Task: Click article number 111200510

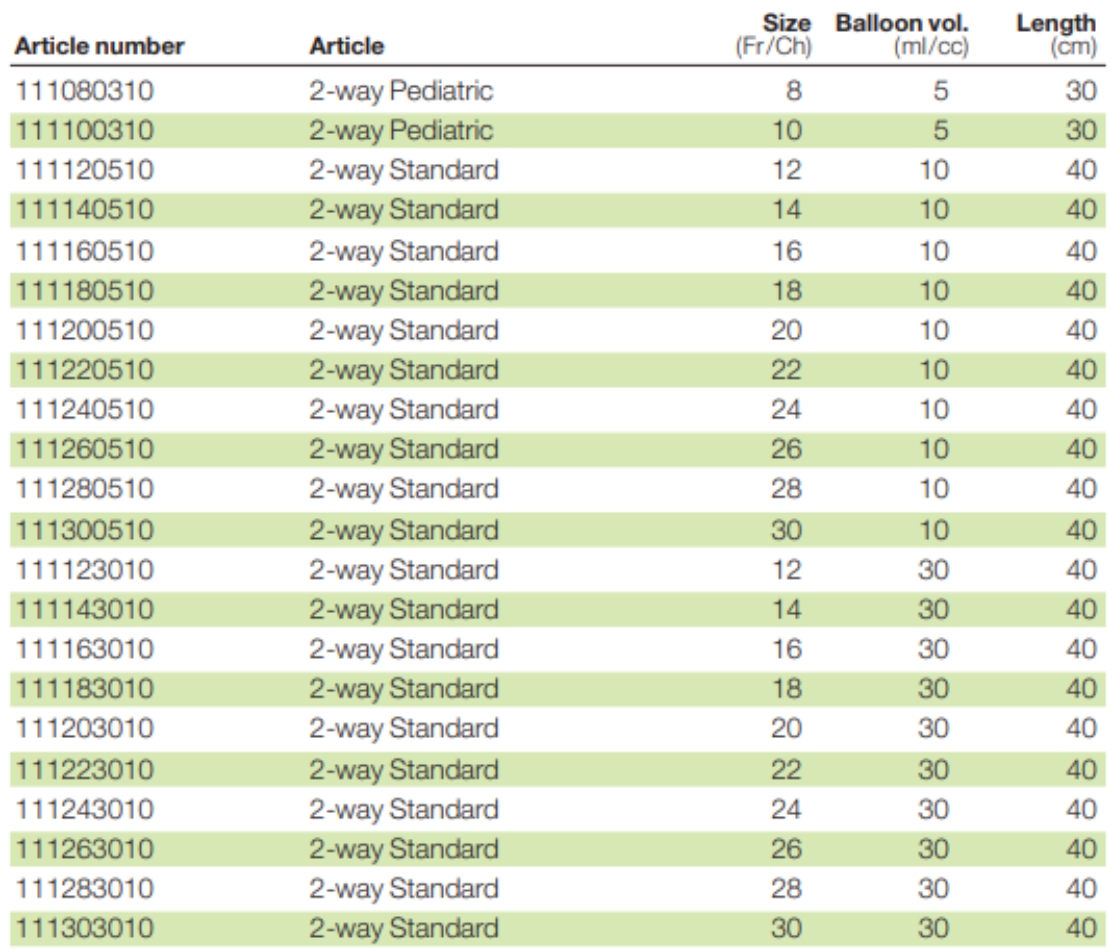Action: click(84, 331)
